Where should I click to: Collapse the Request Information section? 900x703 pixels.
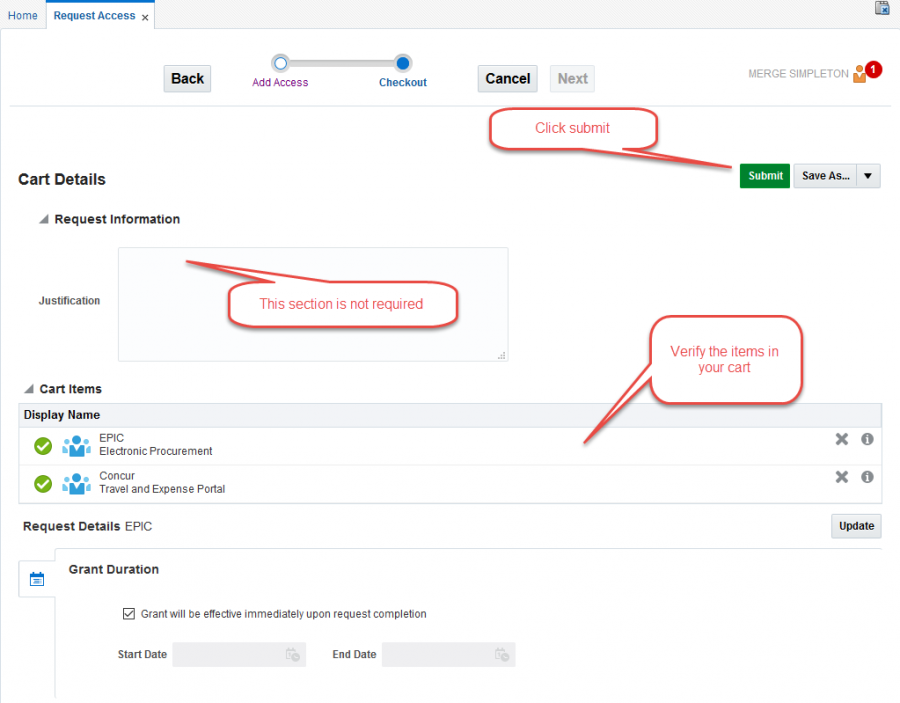coord(43,219)
